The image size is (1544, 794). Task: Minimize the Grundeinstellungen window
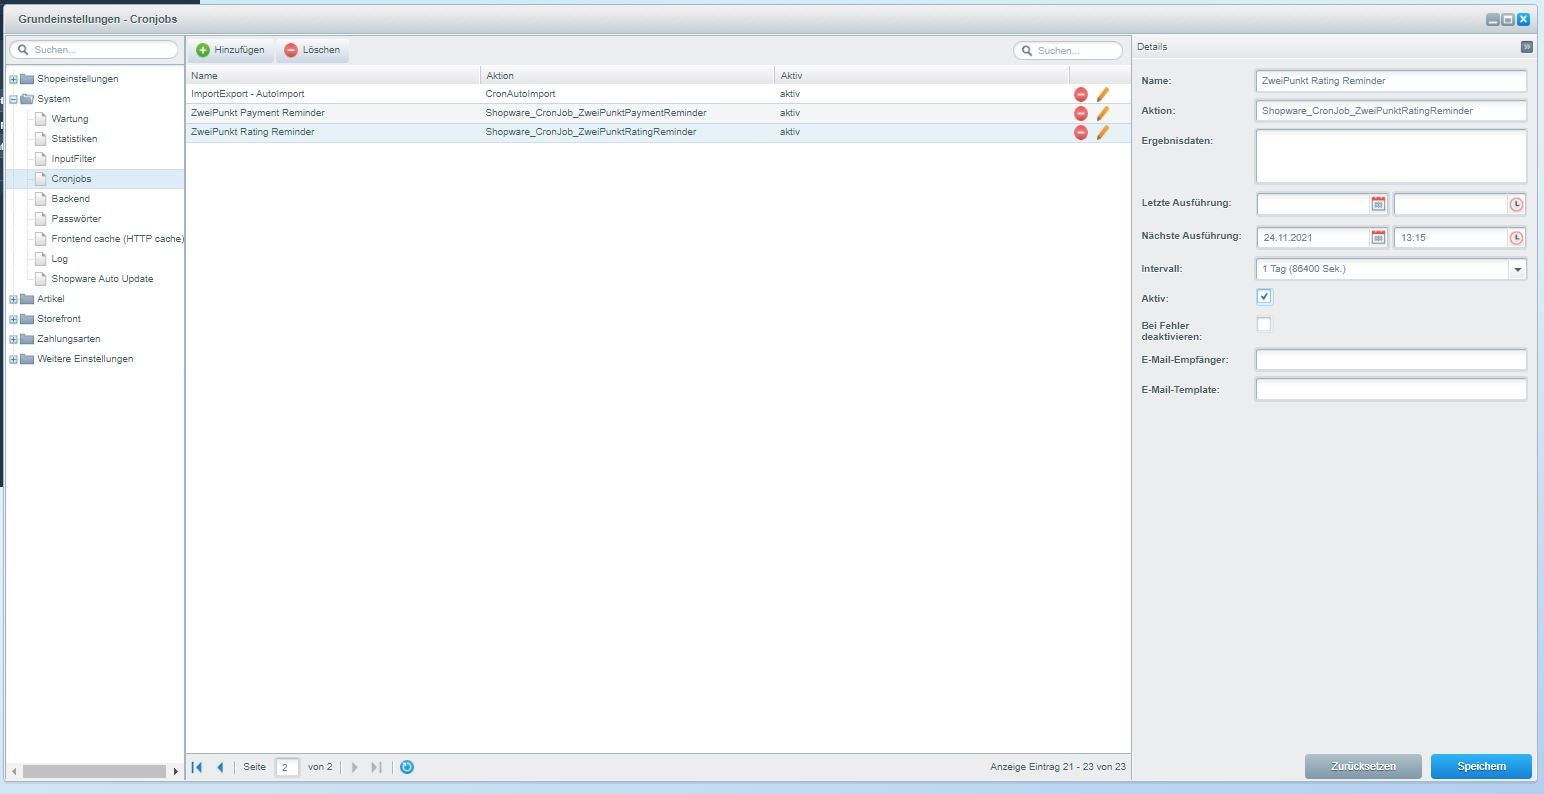click(1492, 19)
